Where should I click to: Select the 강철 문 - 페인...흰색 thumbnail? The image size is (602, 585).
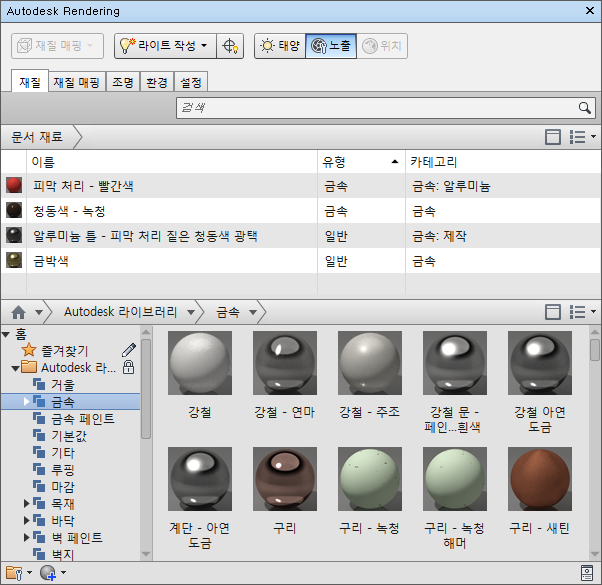click(x=455, y=363)
